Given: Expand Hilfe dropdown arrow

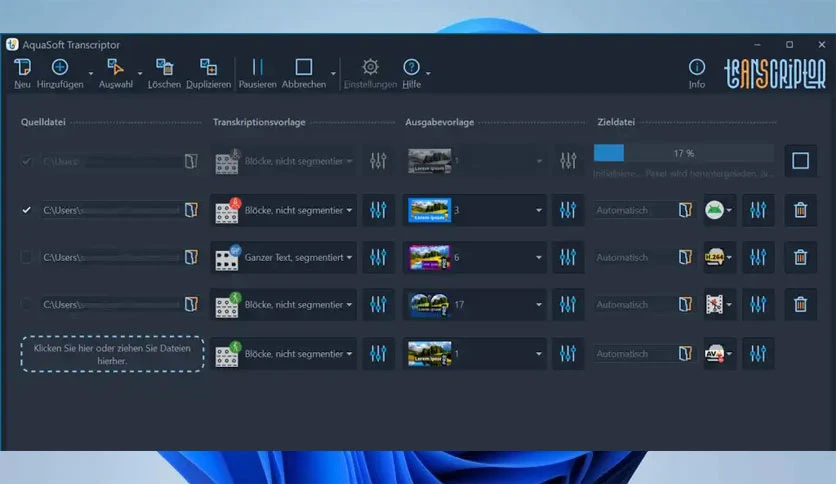Looking at the screenshot, I should [x=428, y=73].
